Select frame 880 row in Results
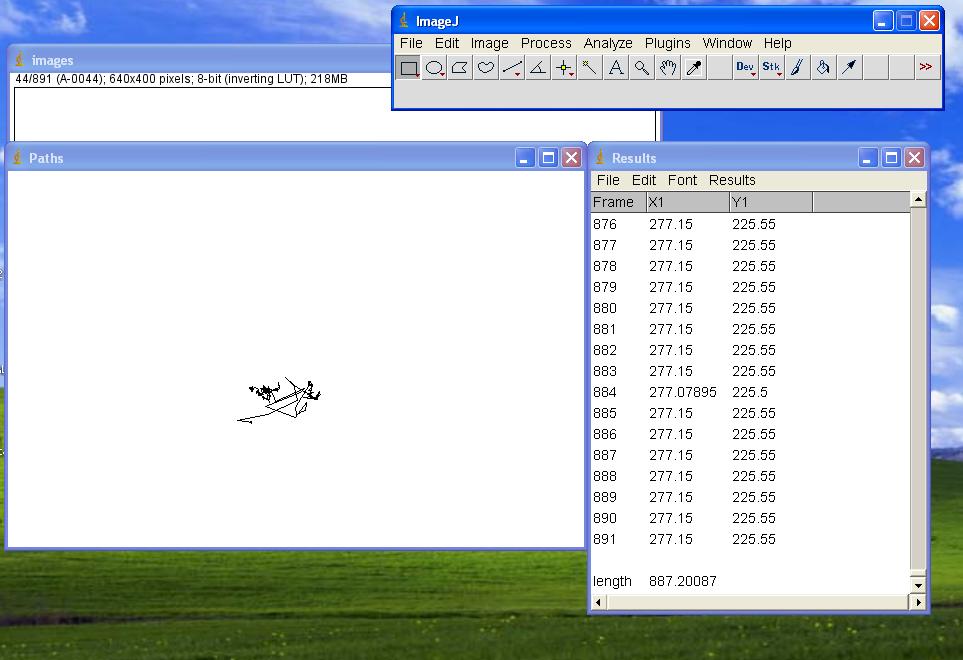Screen dimensions: 963x660 coord(750,308)
